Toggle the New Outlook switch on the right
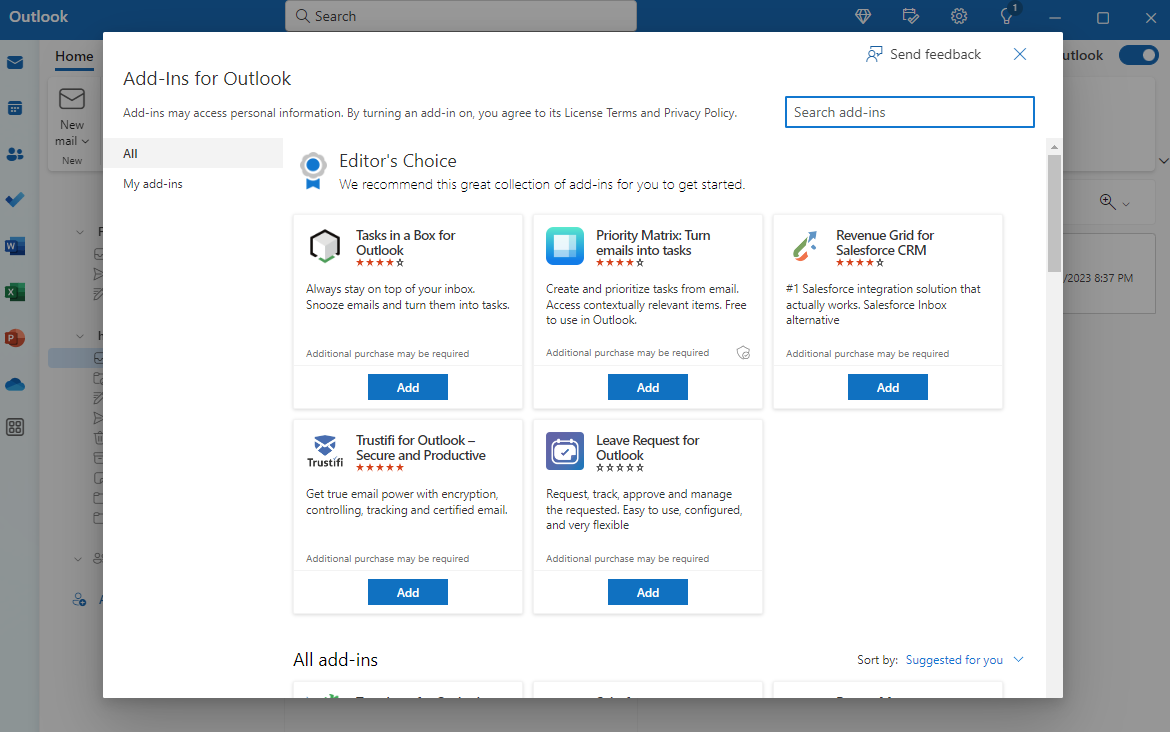 point(1139,56)
